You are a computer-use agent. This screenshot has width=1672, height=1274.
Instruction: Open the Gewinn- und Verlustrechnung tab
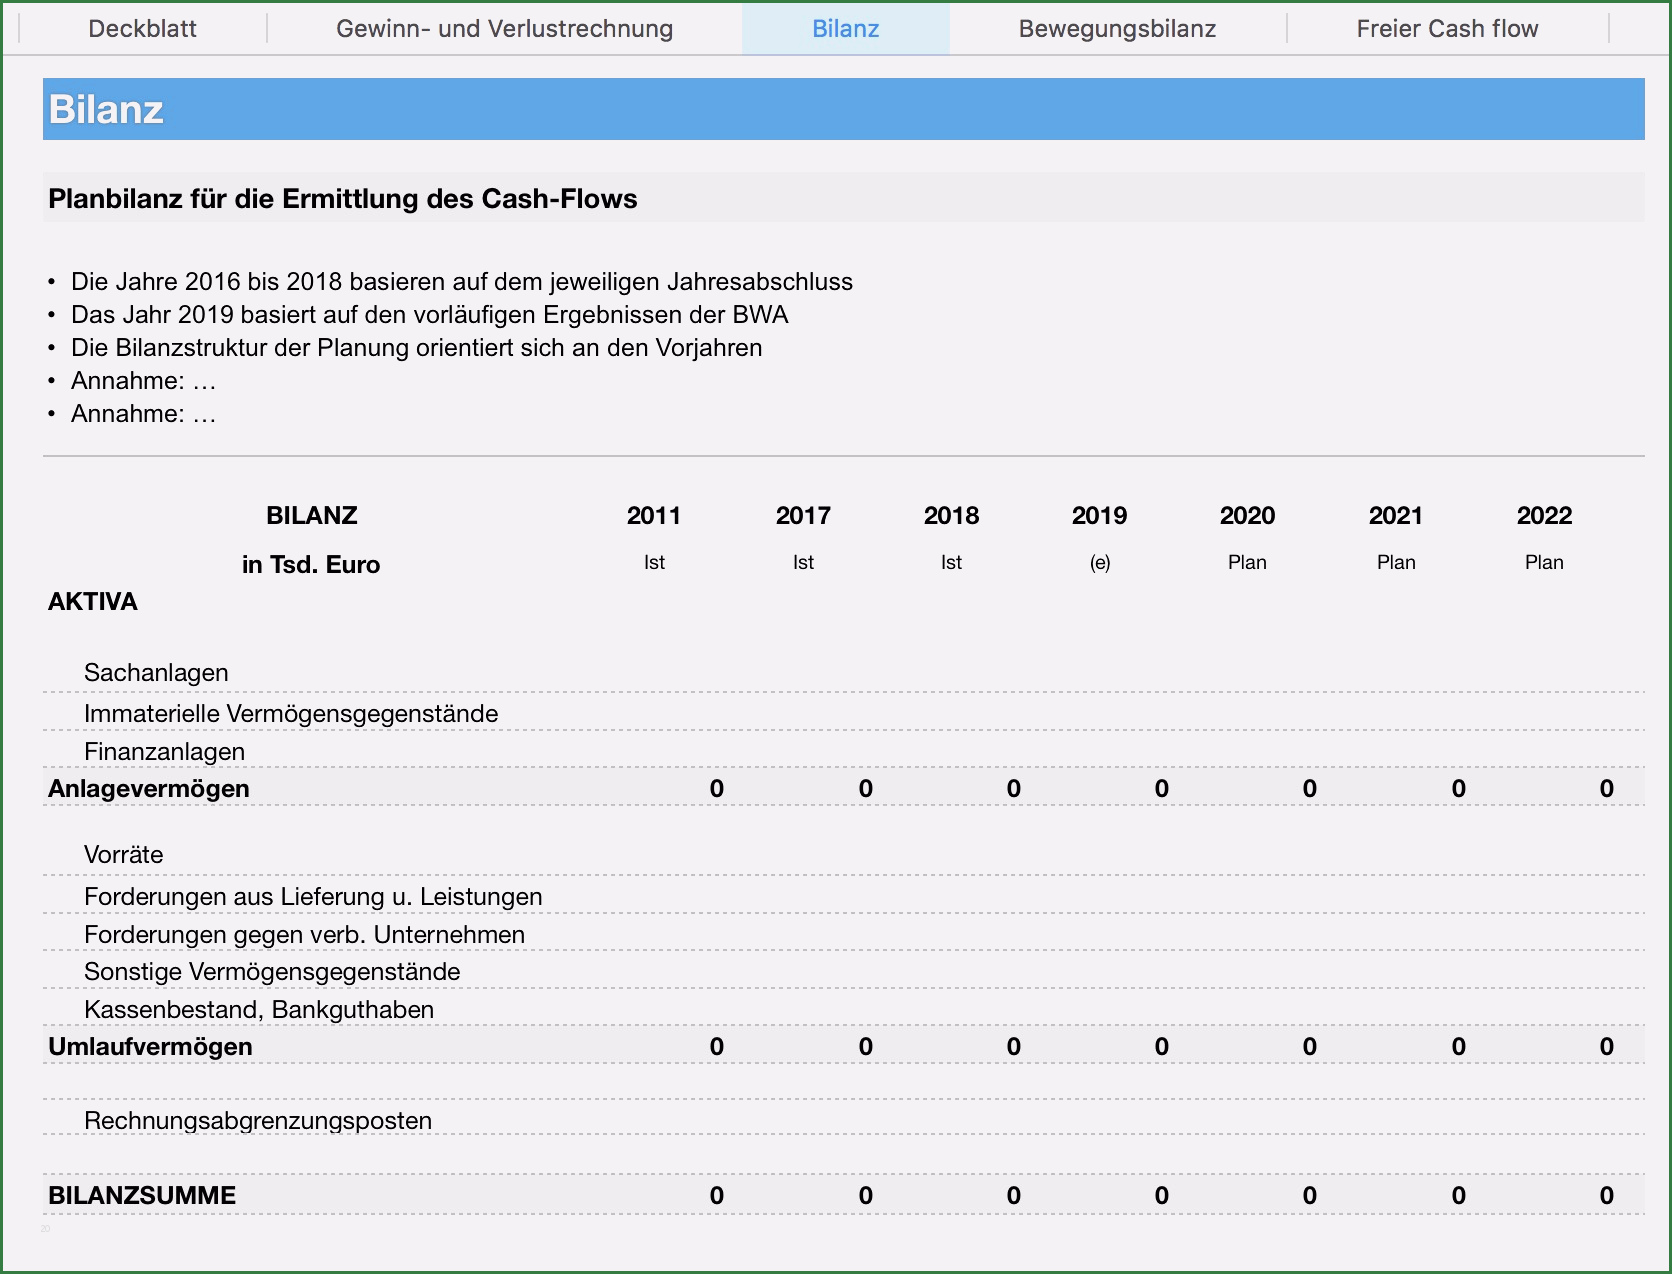(504, 29)
